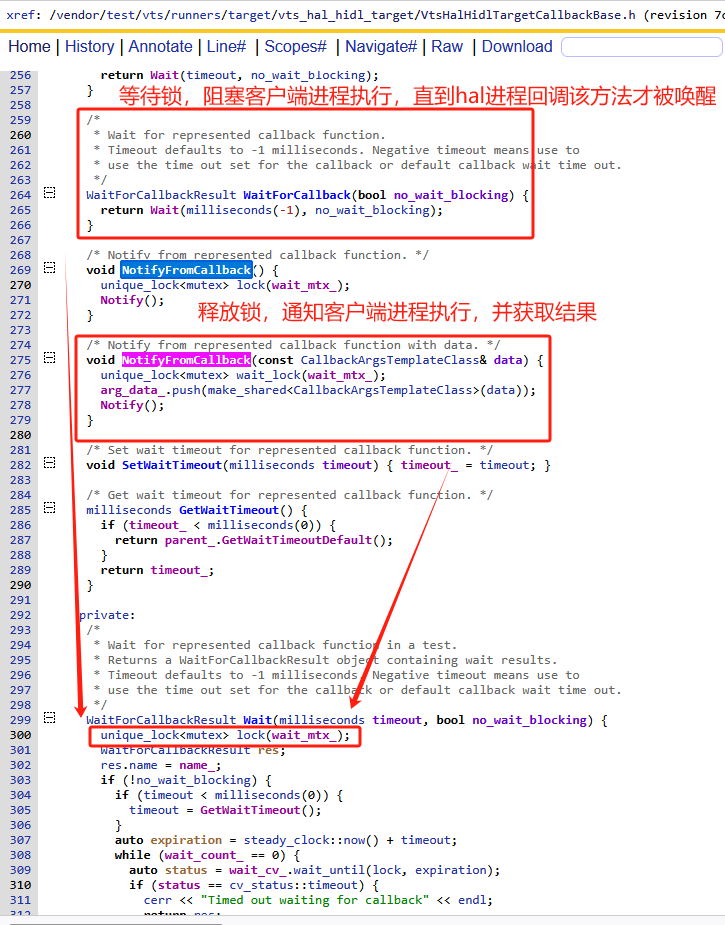
Task: Jump to line number 310
Action: coord(21,885)
